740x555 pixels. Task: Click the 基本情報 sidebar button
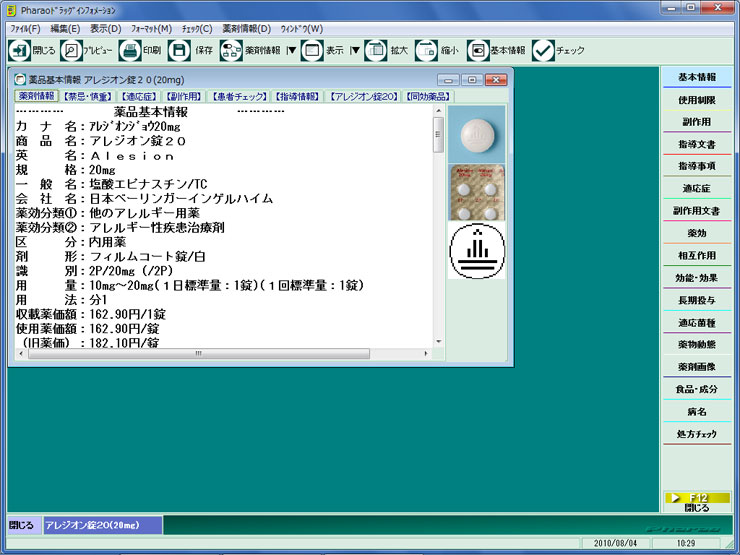(x=697, y=77)
